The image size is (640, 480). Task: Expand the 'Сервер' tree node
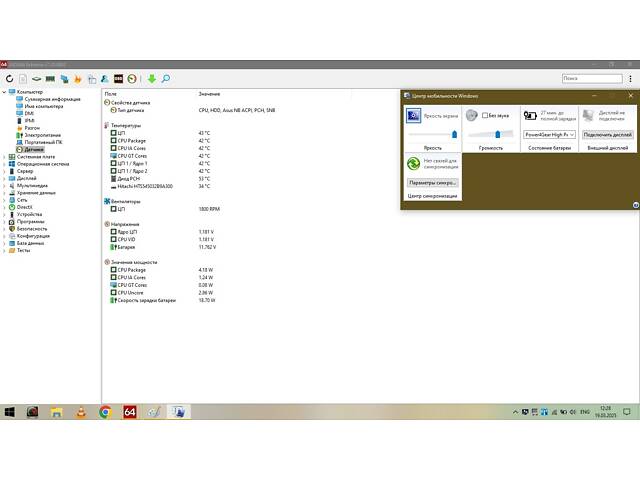tap(4, 171)
